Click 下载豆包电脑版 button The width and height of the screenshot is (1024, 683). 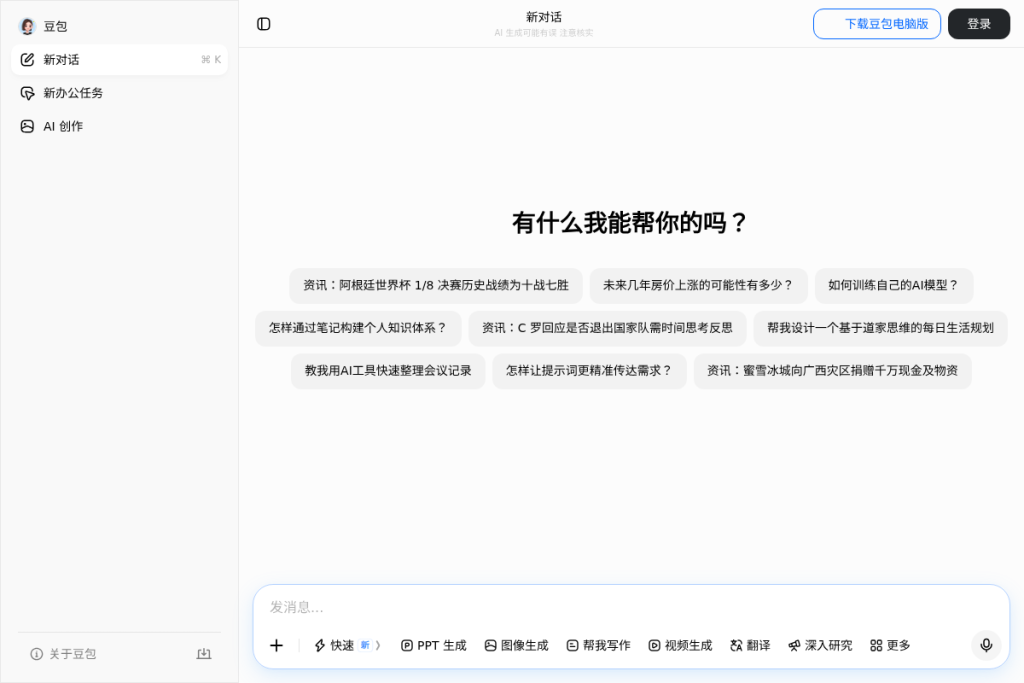(877, 24)
